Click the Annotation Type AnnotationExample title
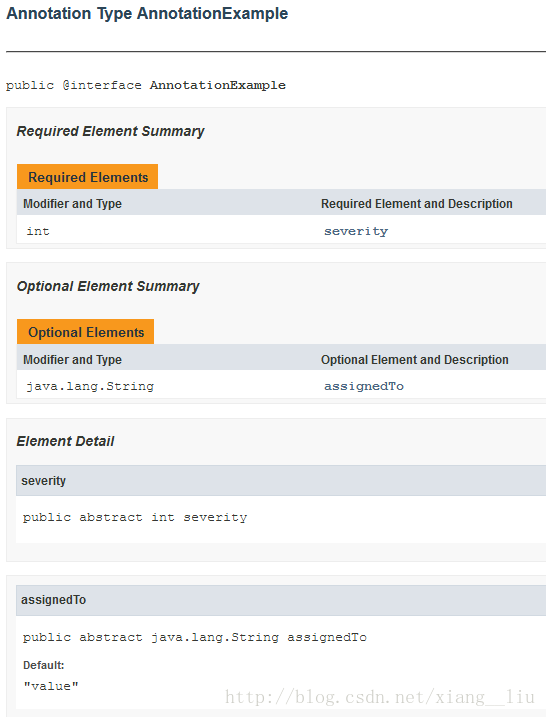546x717 pixels. [x=147, y=14]
